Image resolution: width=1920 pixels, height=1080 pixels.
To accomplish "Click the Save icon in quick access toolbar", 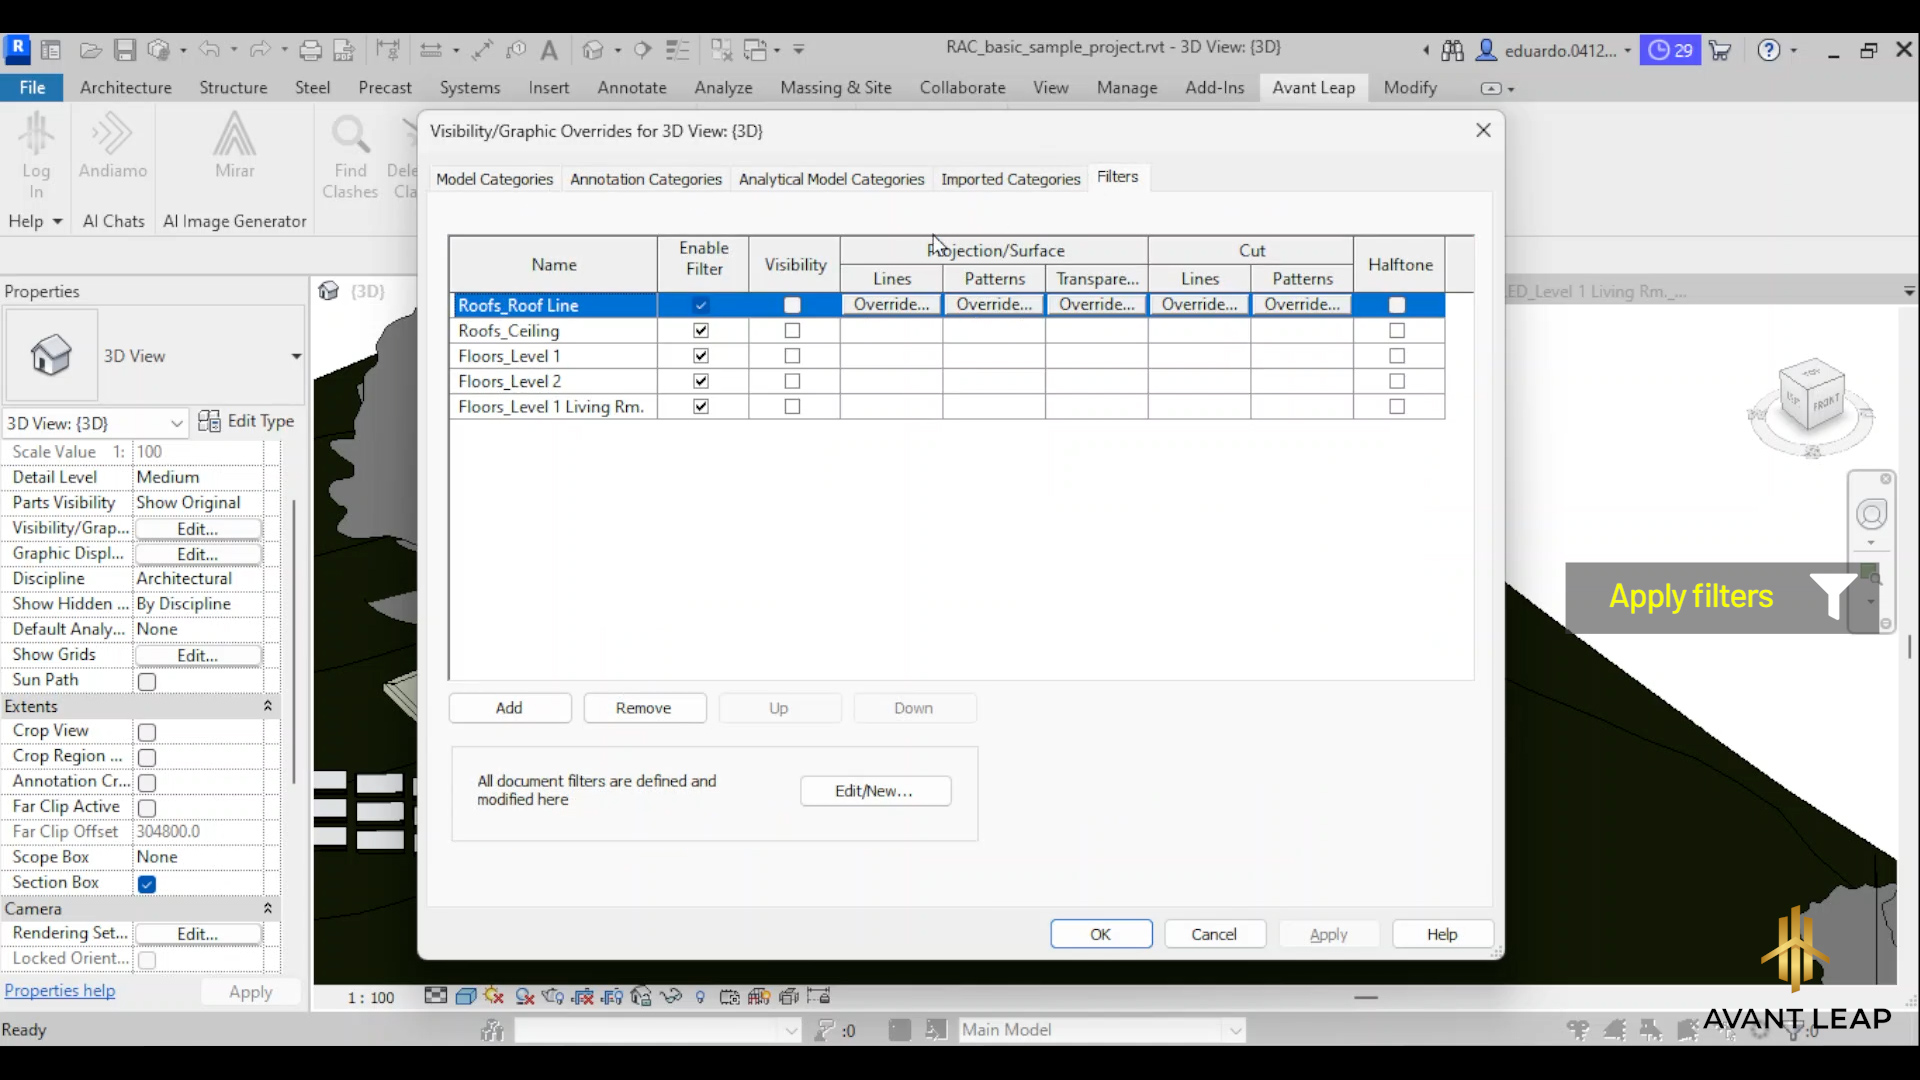I will pos(125,49).
